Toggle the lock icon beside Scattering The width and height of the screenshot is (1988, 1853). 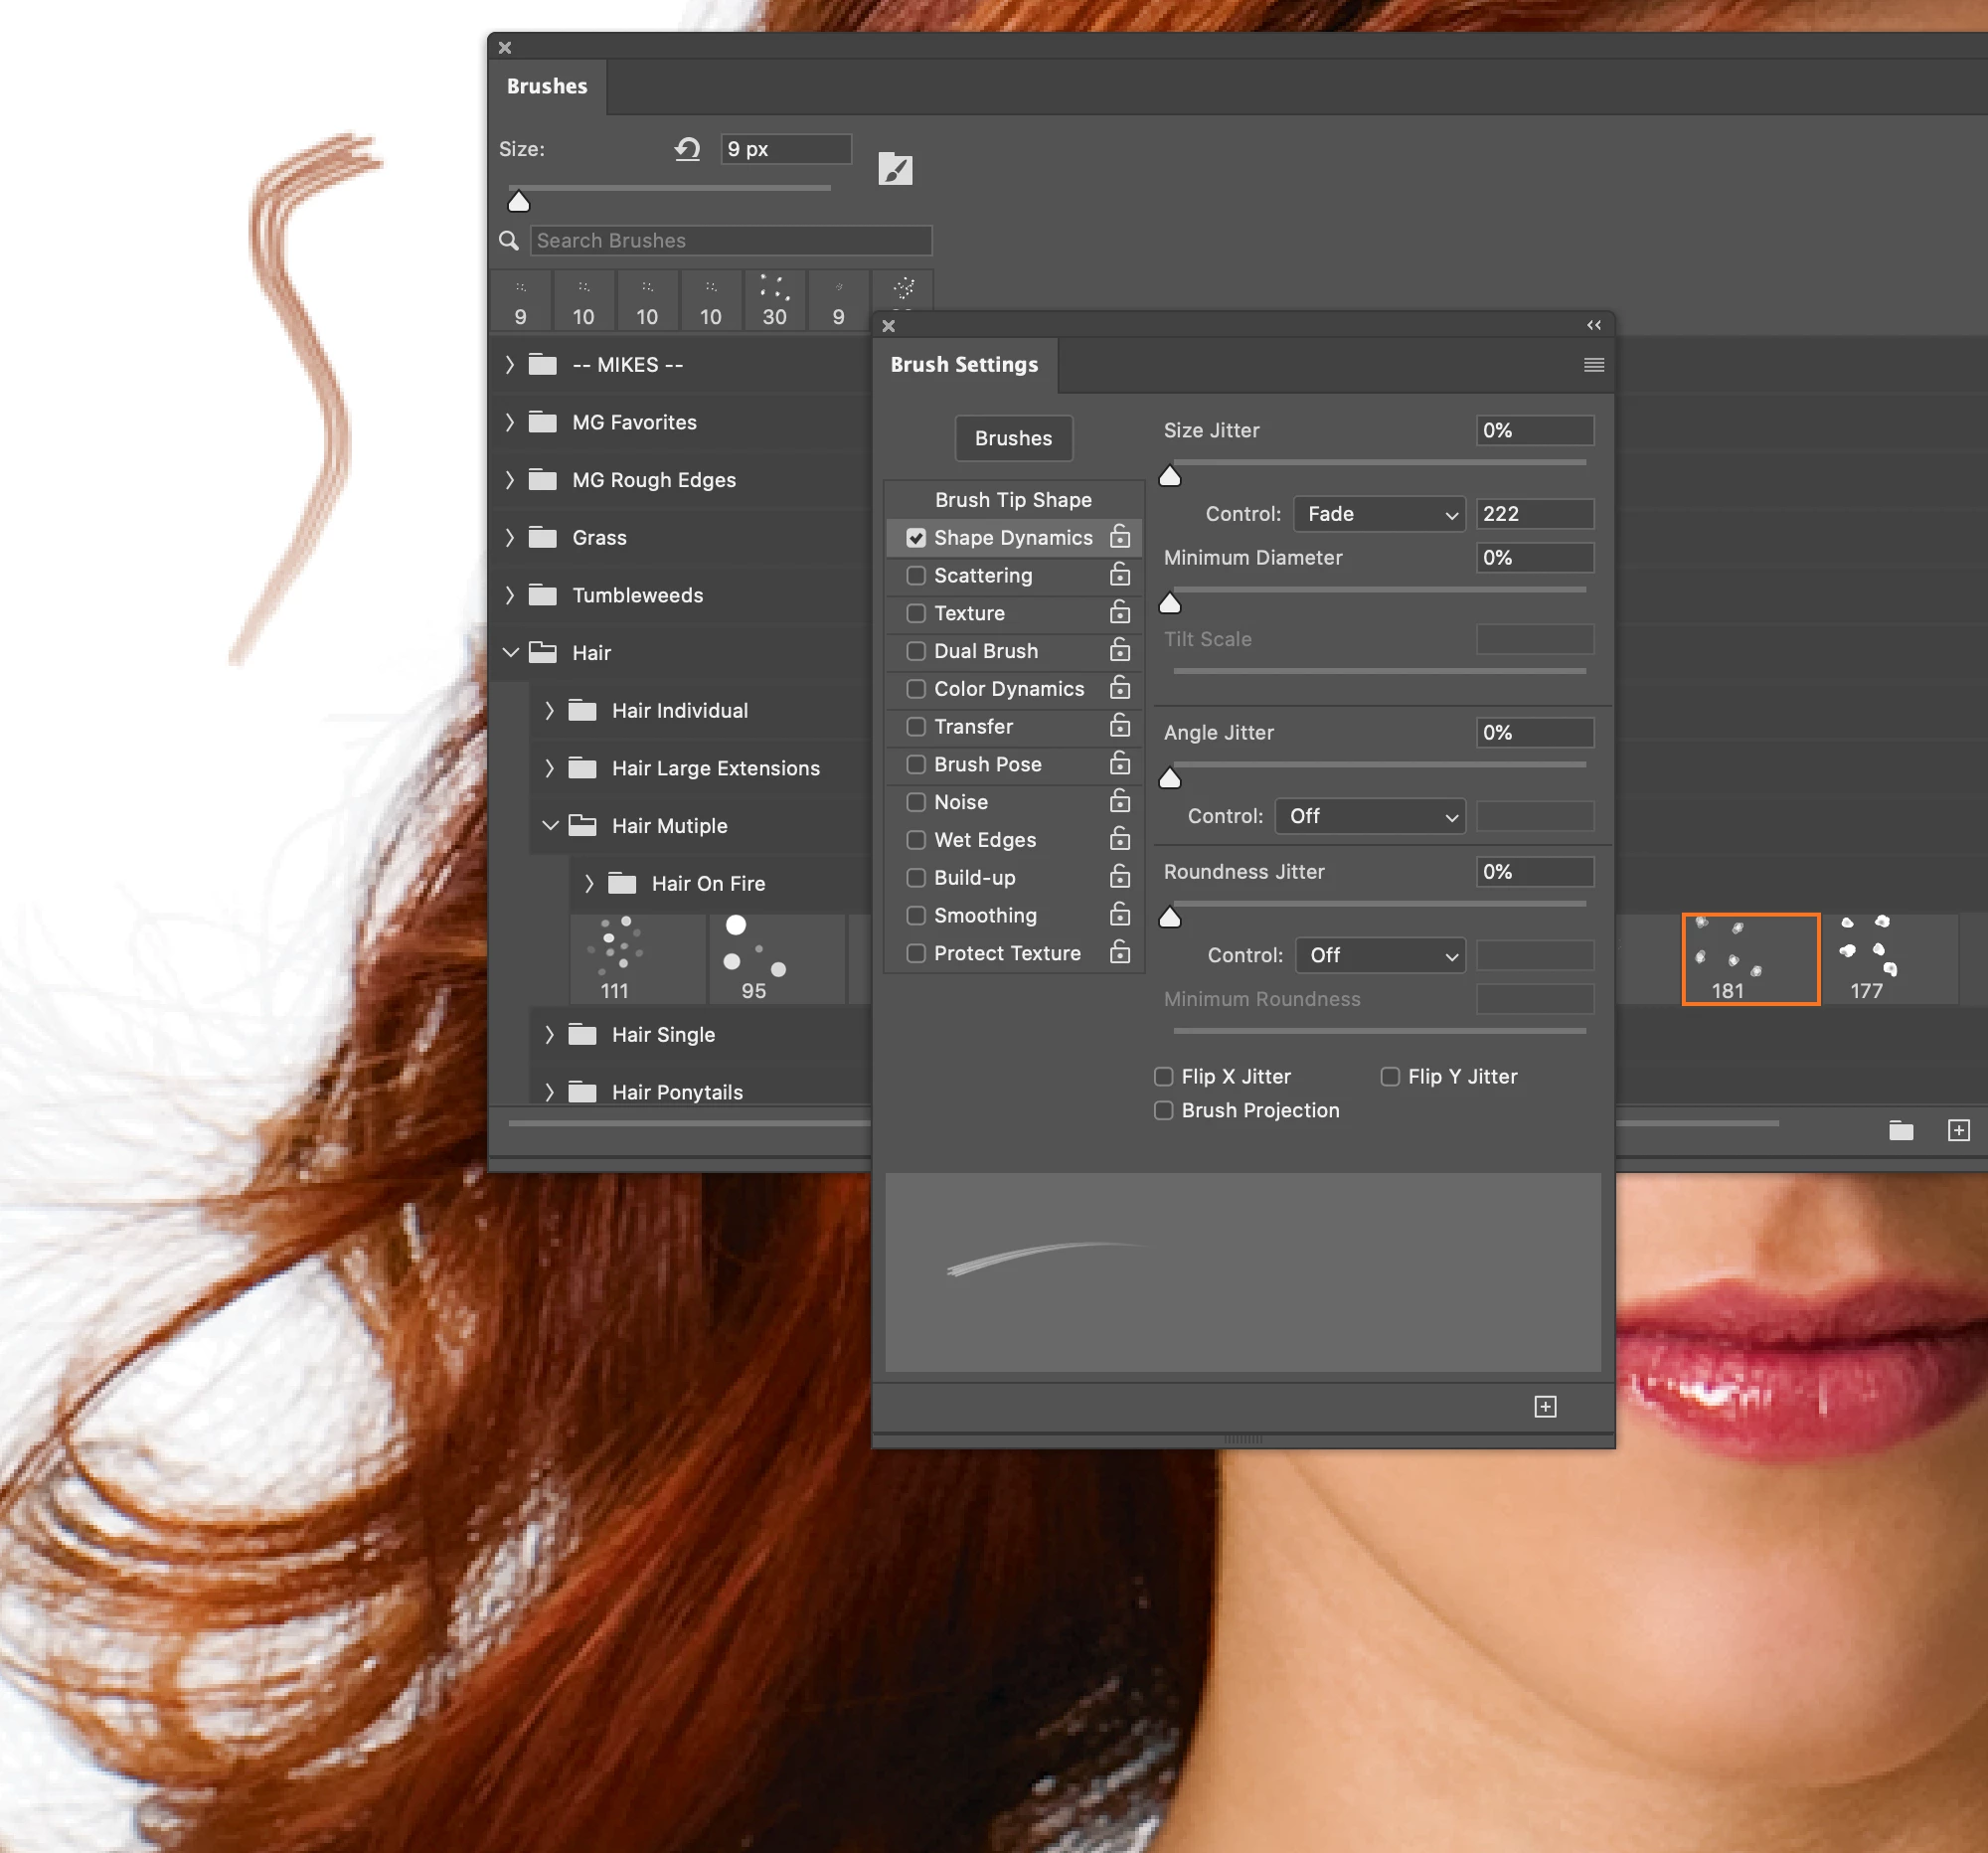point(1120,575)
